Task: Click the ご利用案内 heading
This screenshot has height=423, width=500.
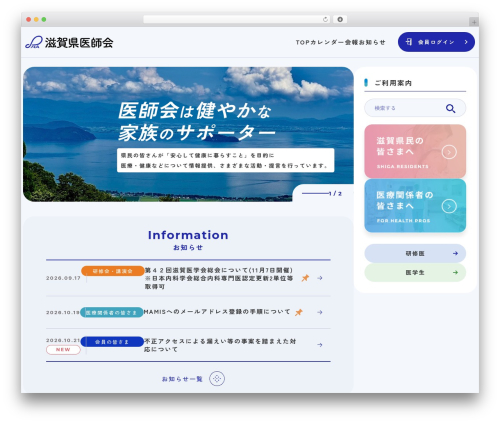Action: [x=393, y=83]
